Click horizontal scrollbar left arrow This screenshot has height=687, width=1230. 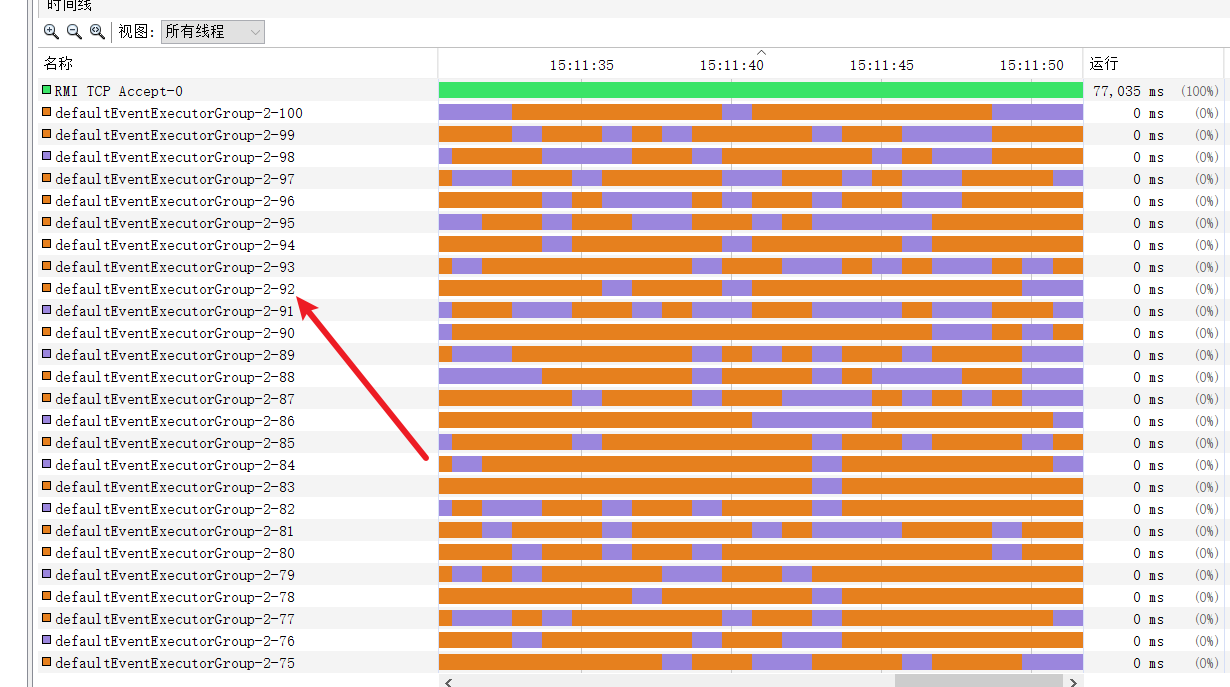447,681
